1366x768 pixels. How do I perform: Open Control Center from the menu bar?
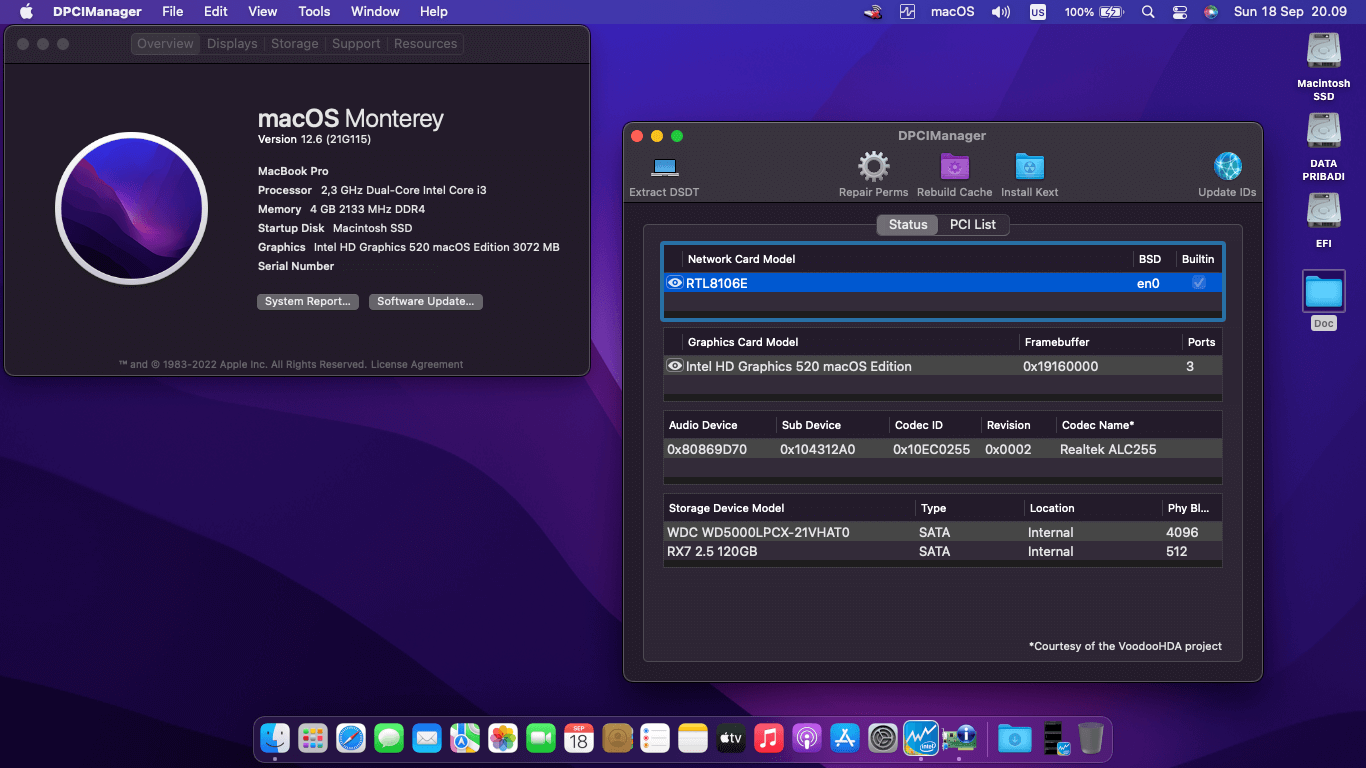[1179, 12]
